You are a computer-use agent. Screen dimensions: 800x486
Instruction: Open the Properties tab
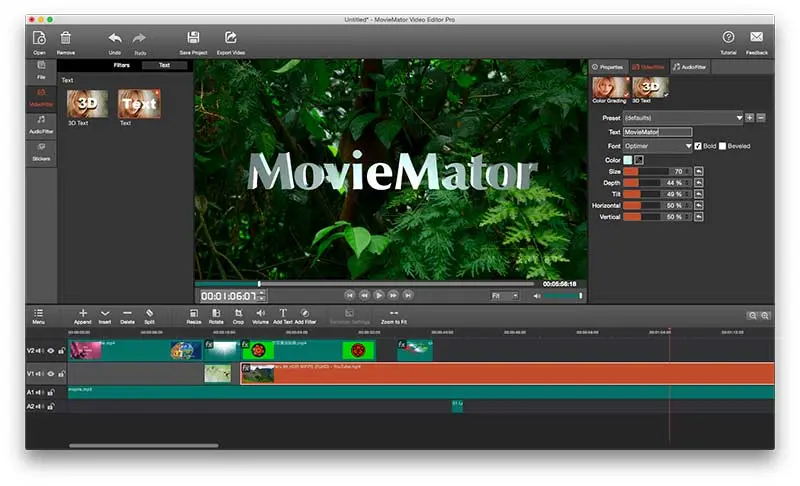point(608,67)
